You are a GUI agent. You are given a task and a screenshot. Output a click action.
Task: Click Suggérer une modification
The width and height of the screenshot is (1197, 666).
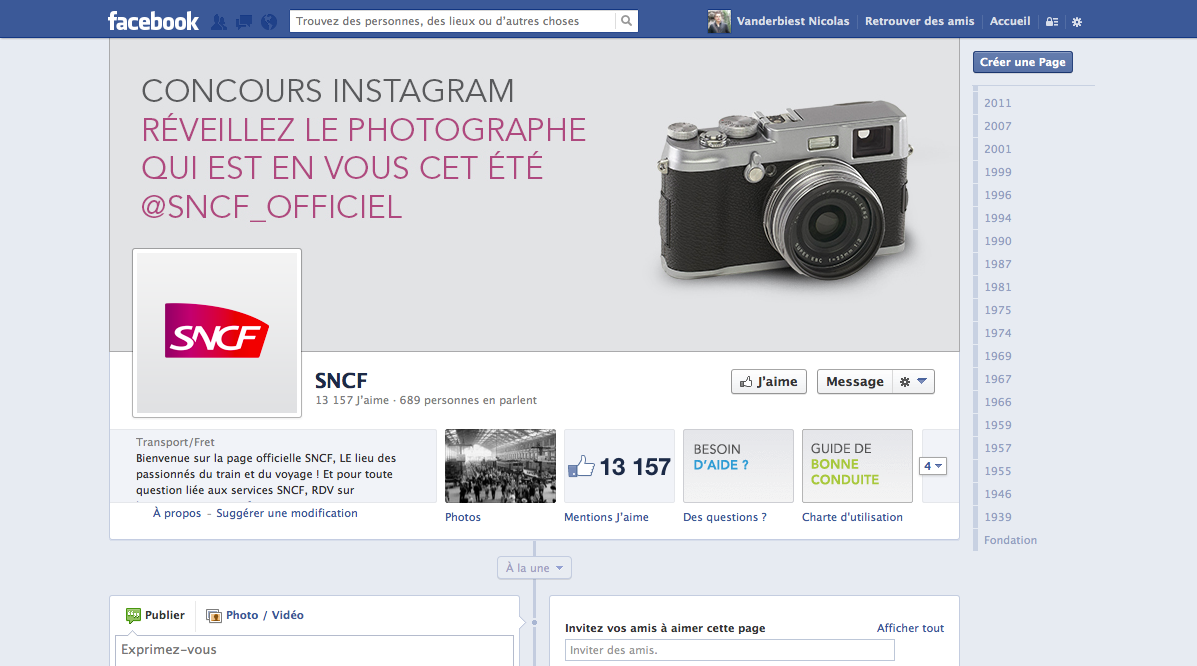tap(286, 513)
